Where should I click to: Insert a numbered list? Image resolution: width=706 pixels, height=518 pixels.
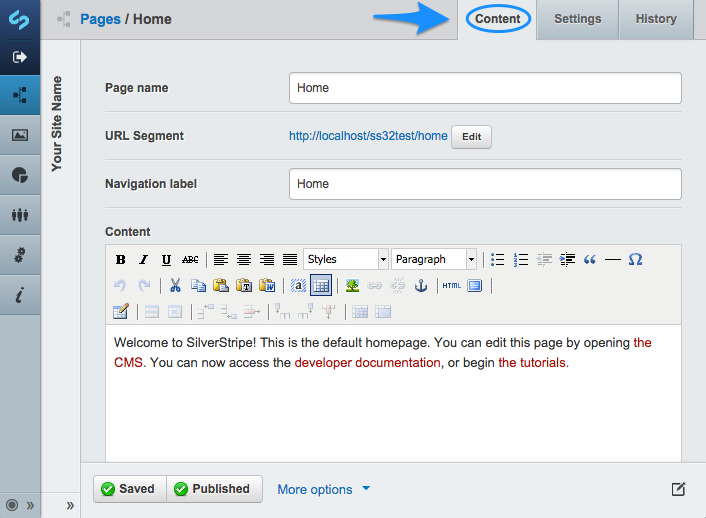click(x=520, y=259)
